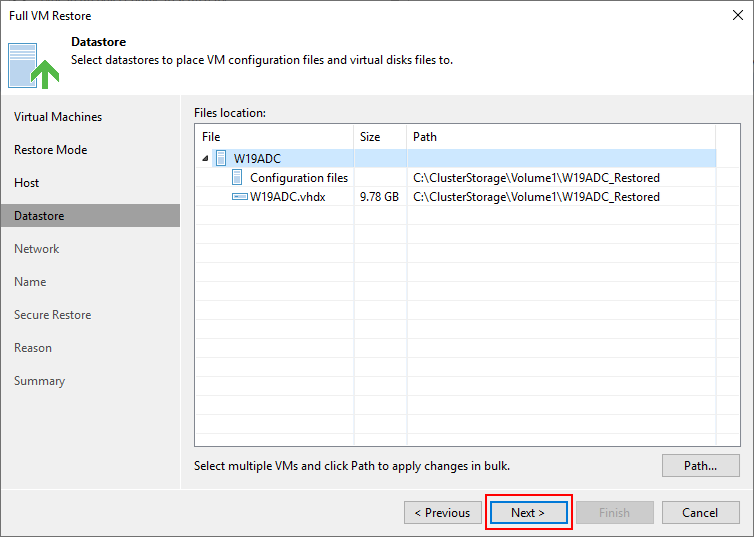Click the File column header
This screenshot has height=537, width=754.
tap(275, 137)
